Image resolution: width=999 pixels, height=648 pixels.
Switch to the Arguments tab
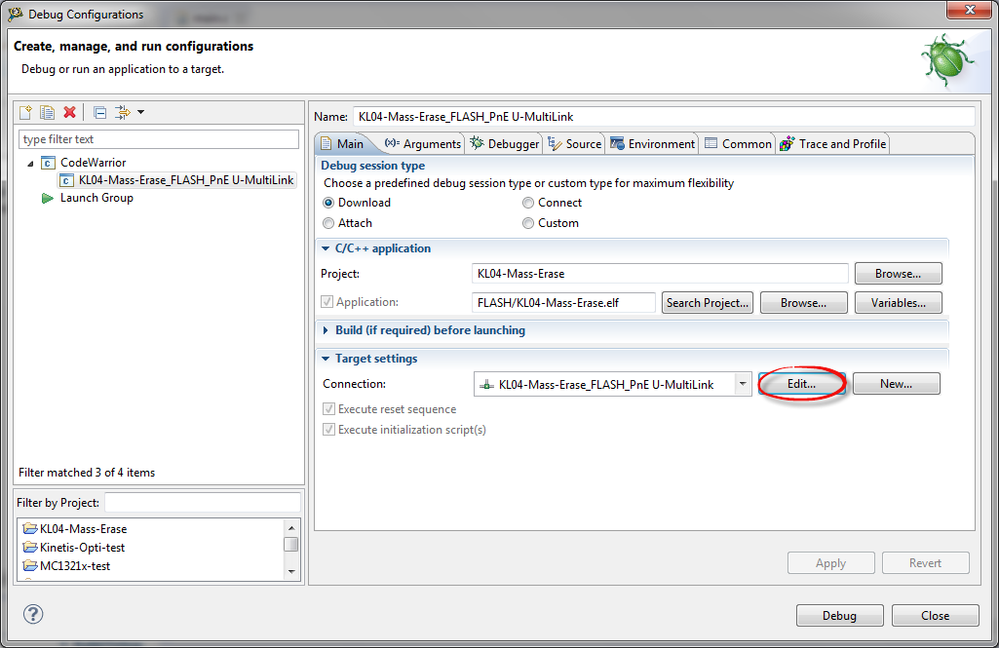coord(423,144)
